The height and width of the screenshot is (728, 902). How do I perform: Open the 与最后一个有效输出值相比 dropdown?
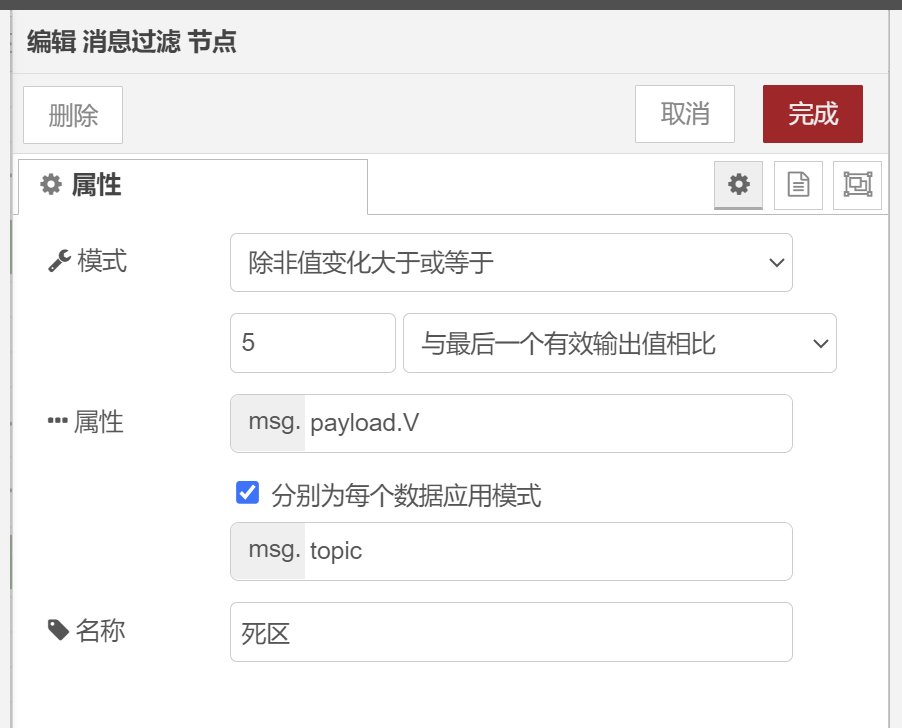[x=620, y=343]
